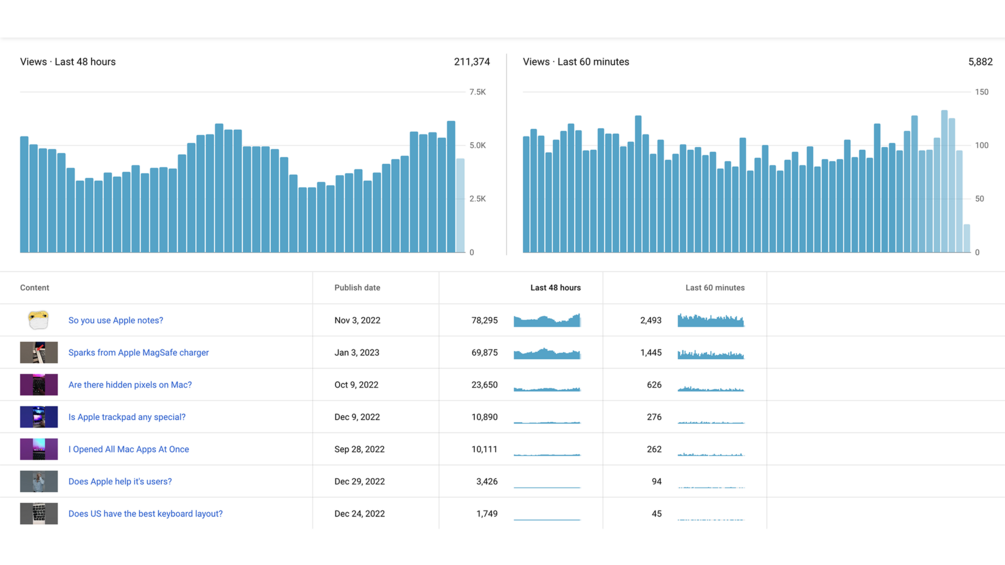Click the 45 last-hour value

tap(656, 514)
